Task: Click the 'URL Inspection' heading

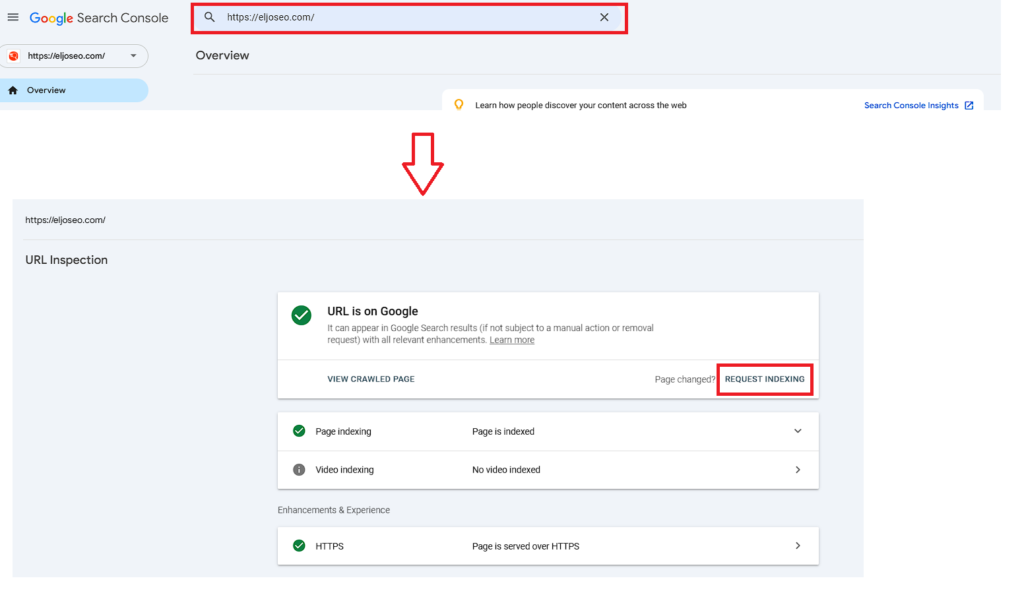Action: [x=67, y=260]
